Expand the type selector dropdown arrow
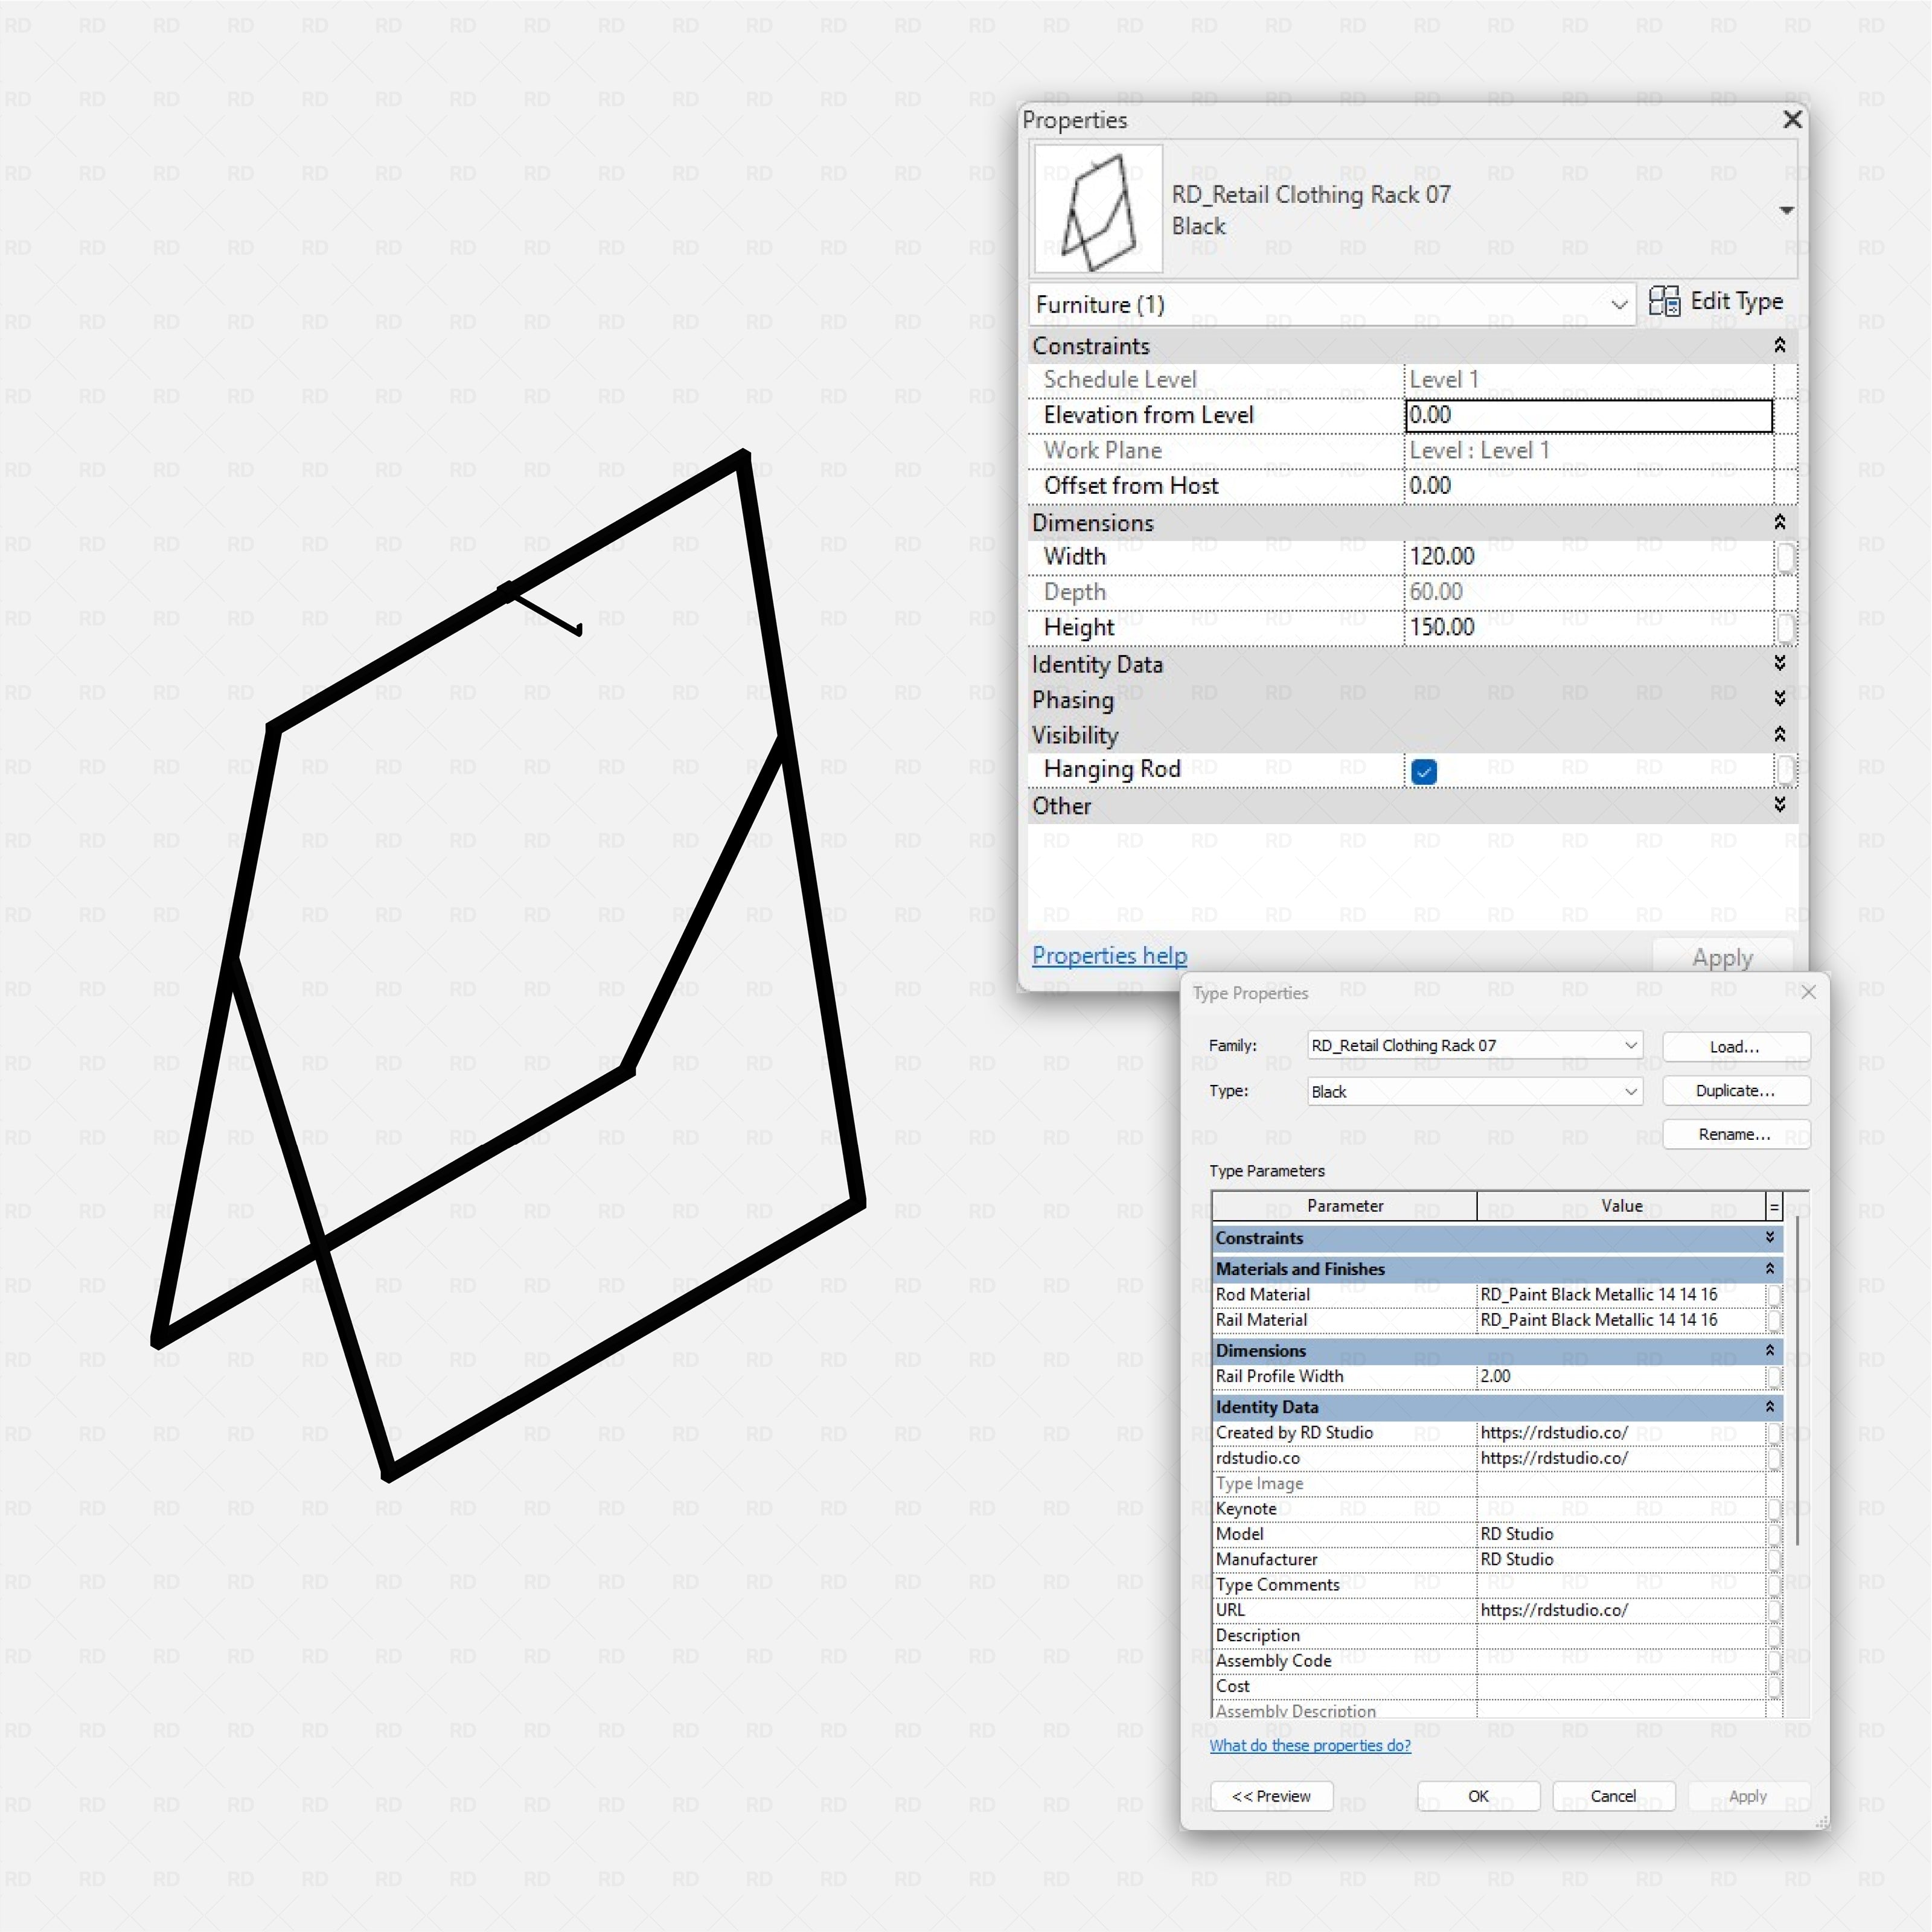Screen dimensions: 1932x1932 click(x=1786, y=210)
